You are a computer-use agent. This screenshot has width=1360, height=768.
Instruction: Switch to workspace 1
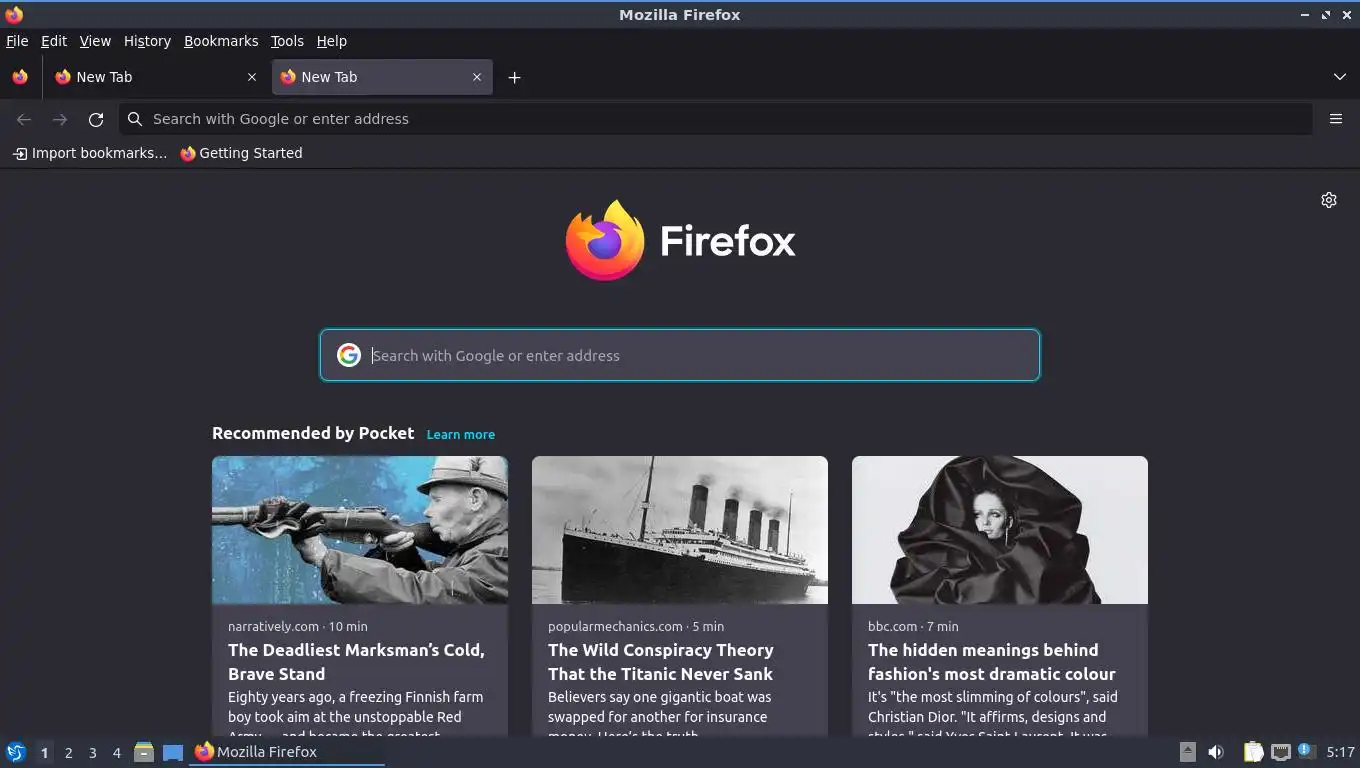44,753
